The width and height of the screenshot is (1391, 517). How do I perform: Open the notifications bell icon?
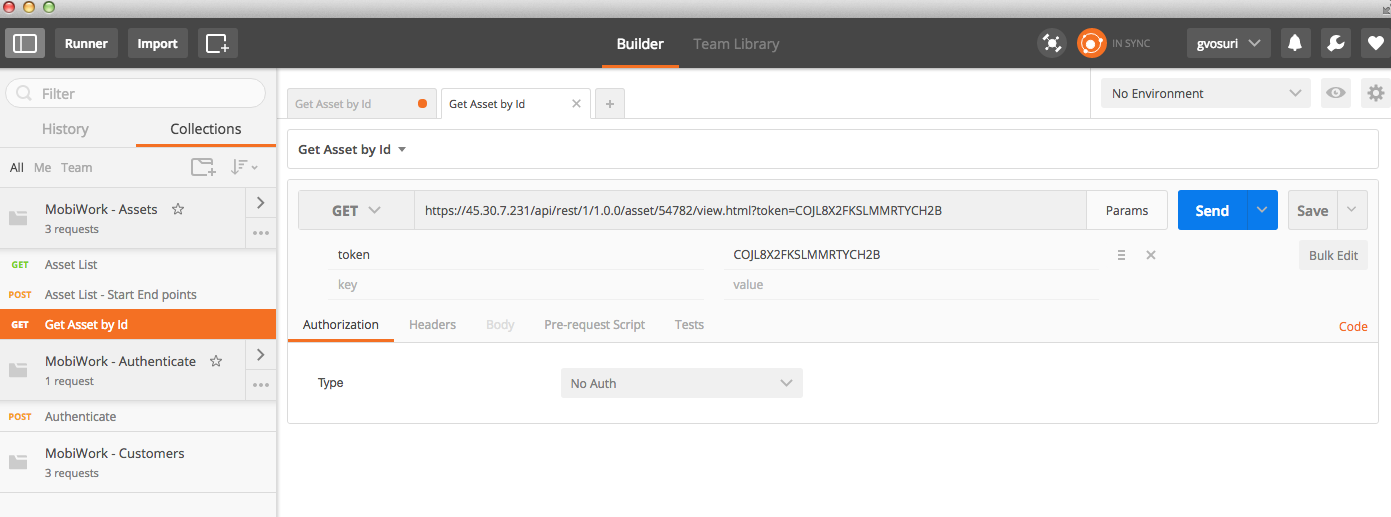pos(1295,43)
